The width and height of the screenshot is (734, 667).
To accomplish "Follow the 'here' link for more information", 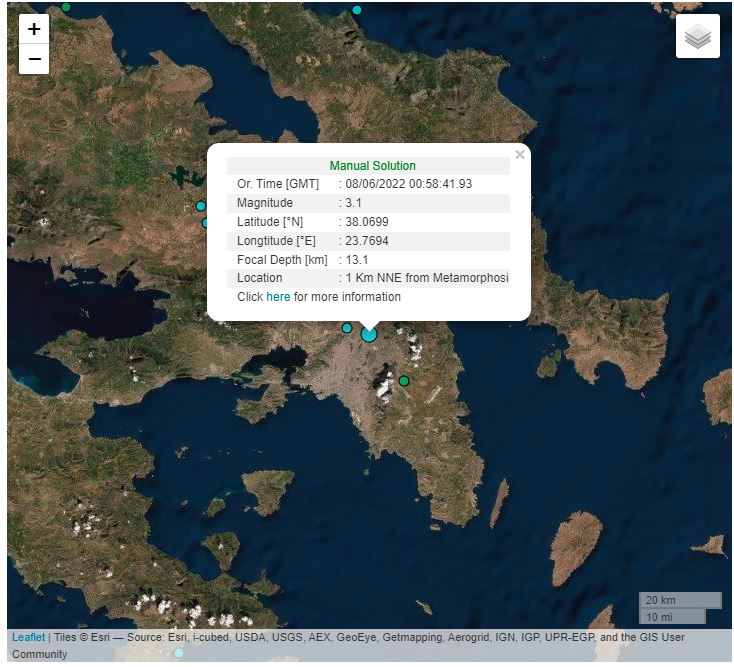I will (278, 297).
